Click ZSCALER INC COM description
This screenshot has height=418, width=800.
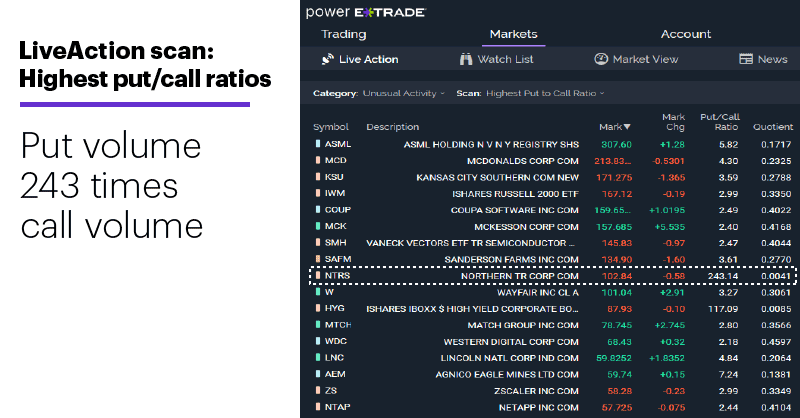click(x=536, y=391)
